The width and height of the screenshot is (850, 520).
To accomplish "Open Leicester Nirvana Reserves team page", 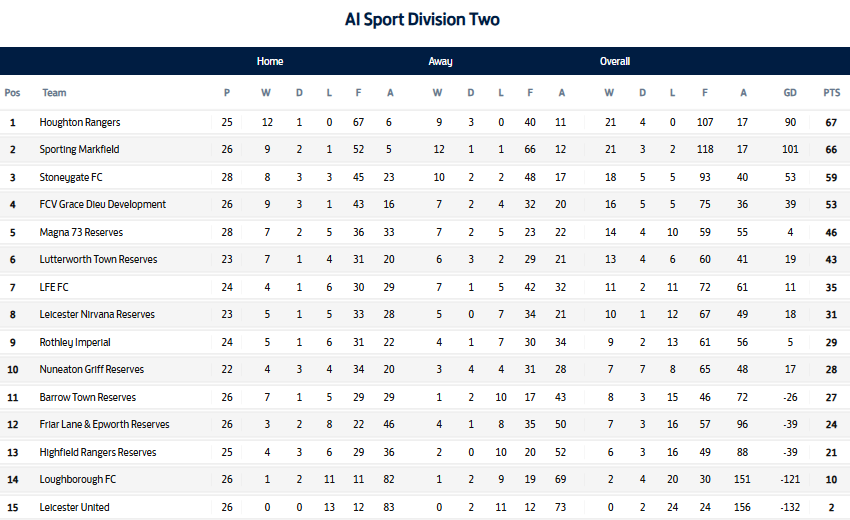I will [97, 314].
